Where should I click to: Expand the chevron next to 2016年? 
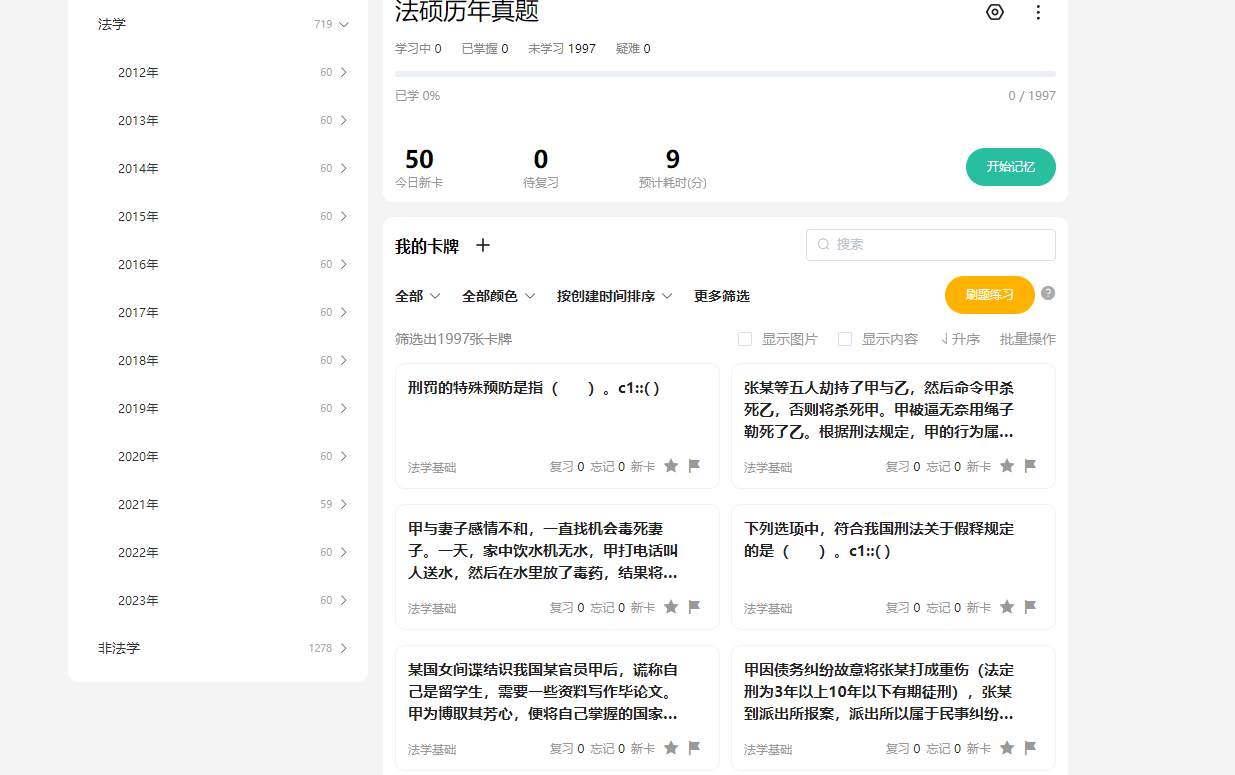344,264
